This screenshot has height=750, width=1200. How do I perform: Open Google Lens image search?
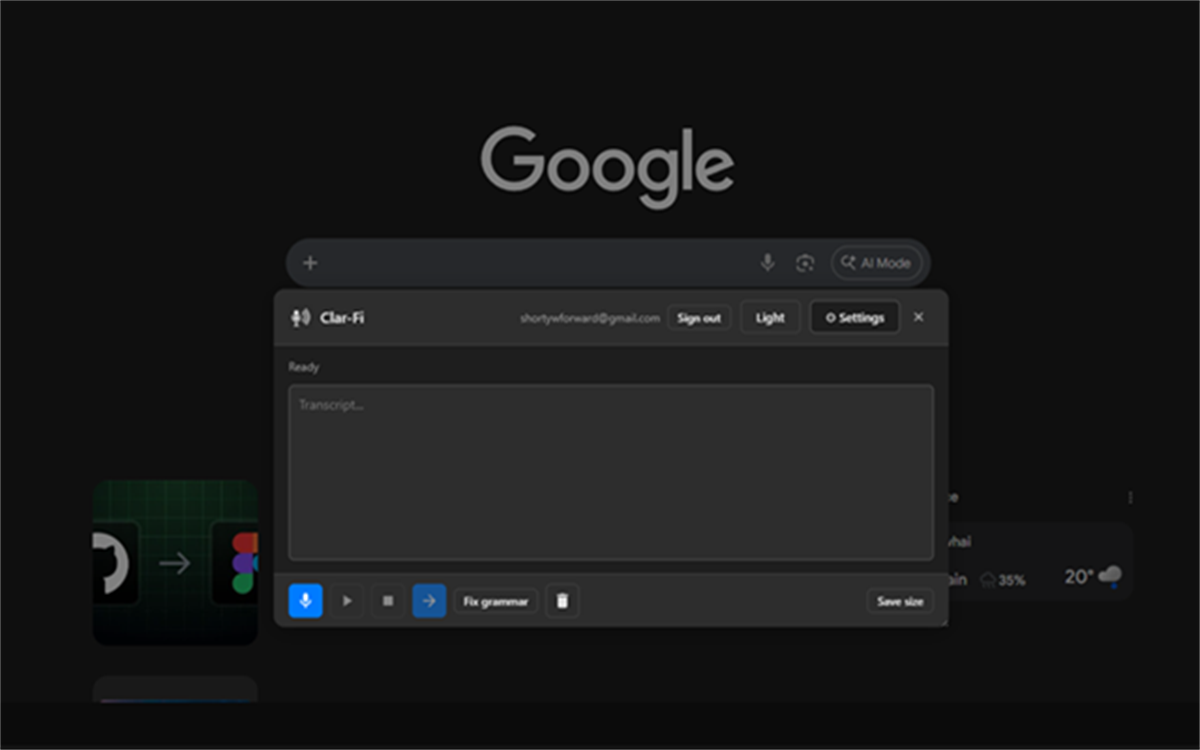coord(805,263)
